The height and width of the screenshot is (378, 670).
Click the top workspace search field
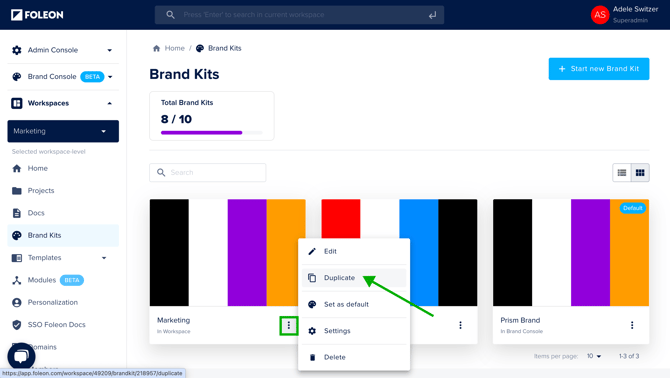pos(299,15)
